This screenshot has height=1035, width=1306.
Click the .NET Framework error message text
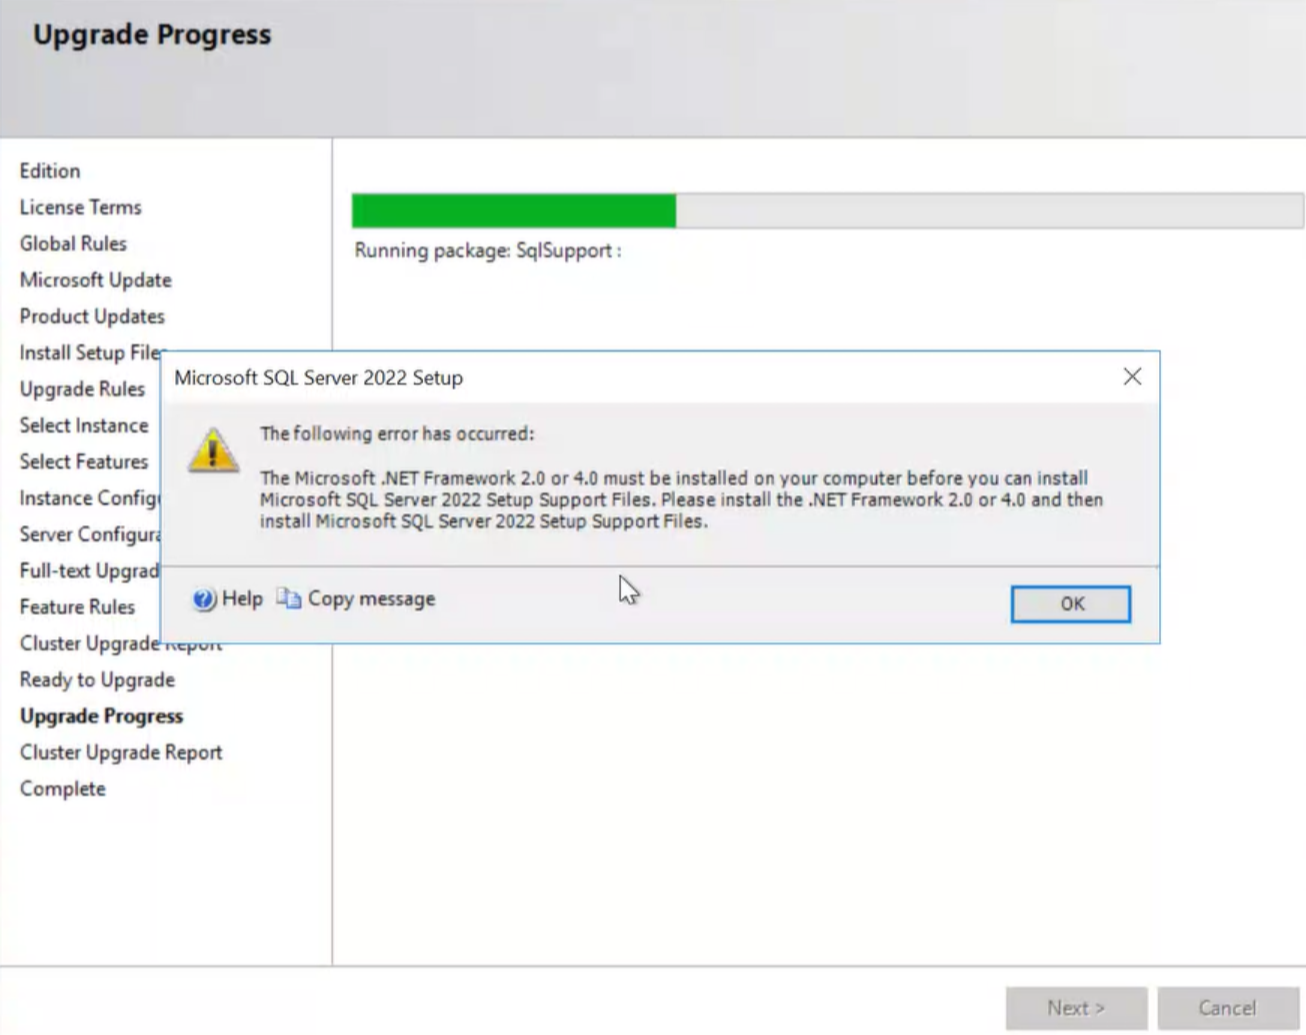pos(682,499)
